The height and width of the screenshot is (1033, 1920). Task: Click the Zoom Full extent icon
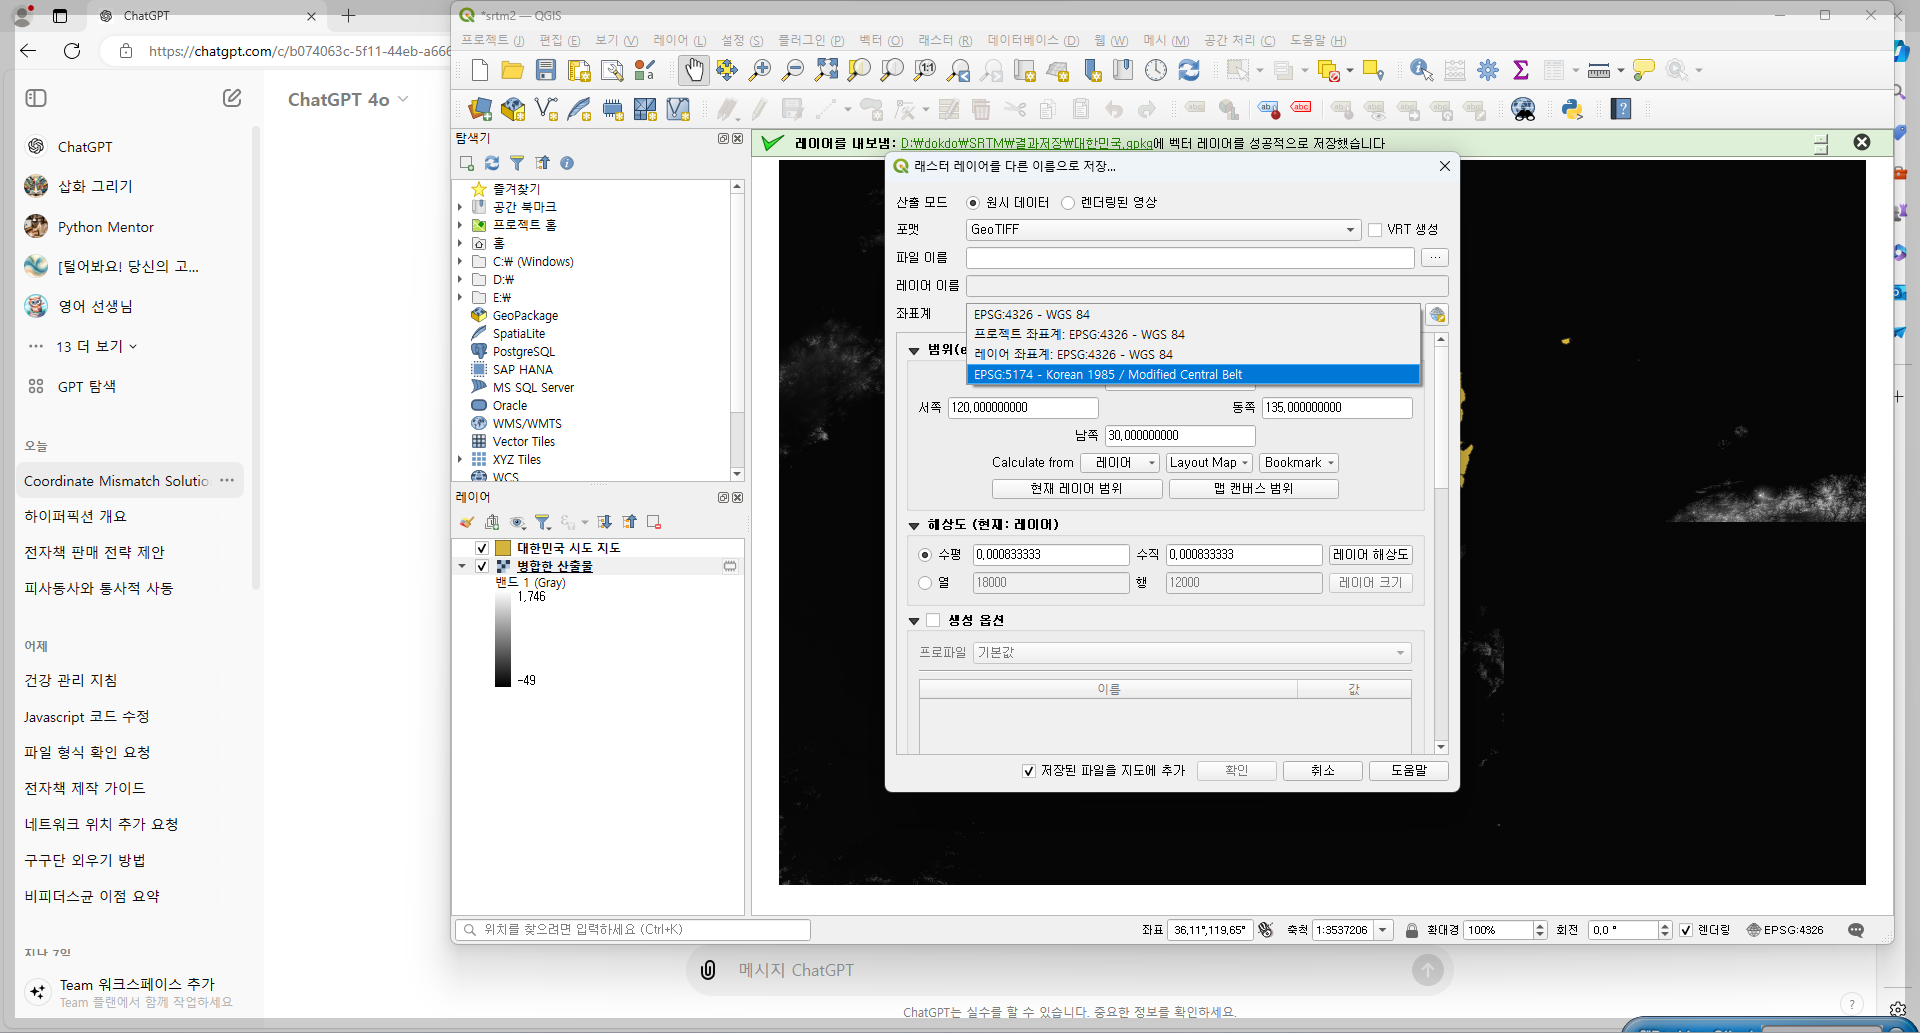[x=826, y=70]
